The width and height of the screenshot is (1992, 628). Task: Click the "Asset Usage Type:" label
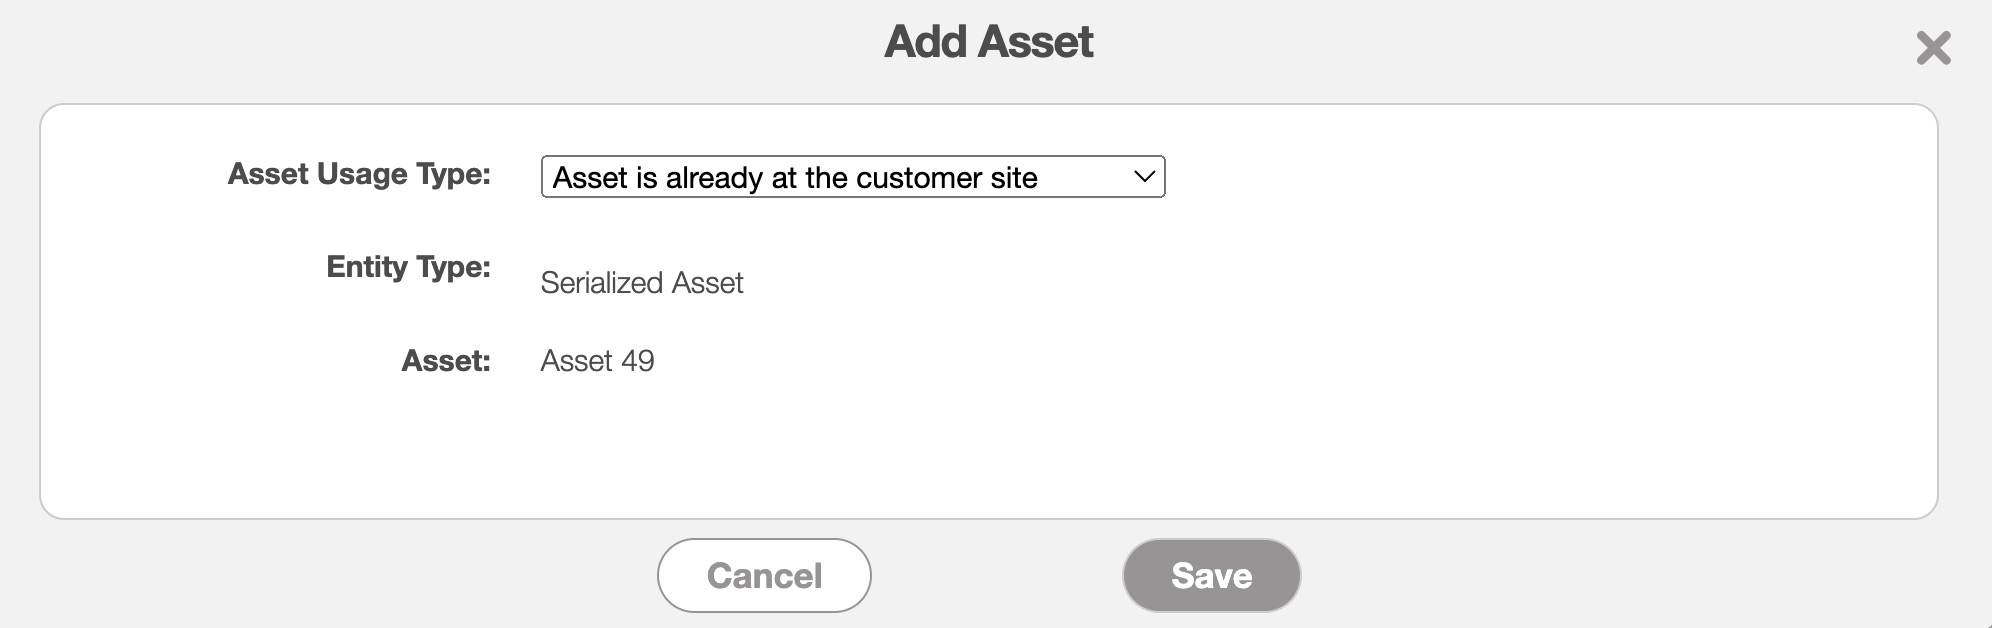359,174
